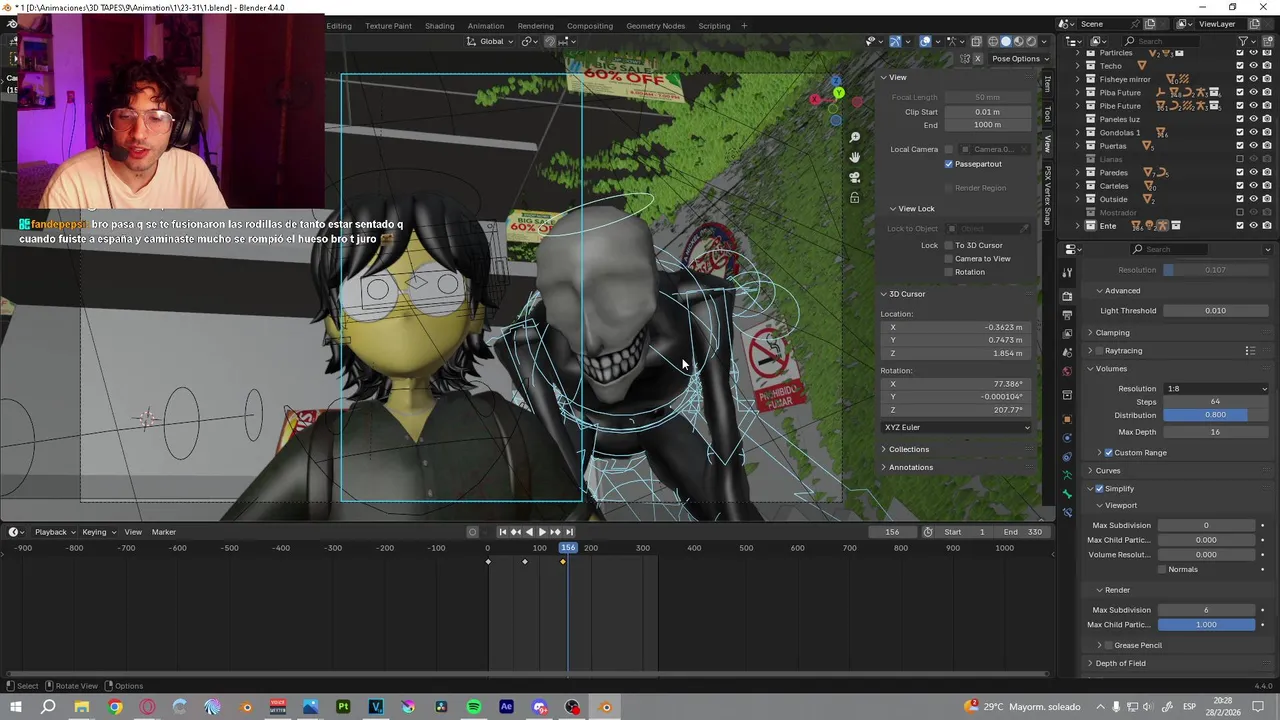The image size is (1280, 720).
Task: Jump to timeline start frame
Action: pos(502,532)
